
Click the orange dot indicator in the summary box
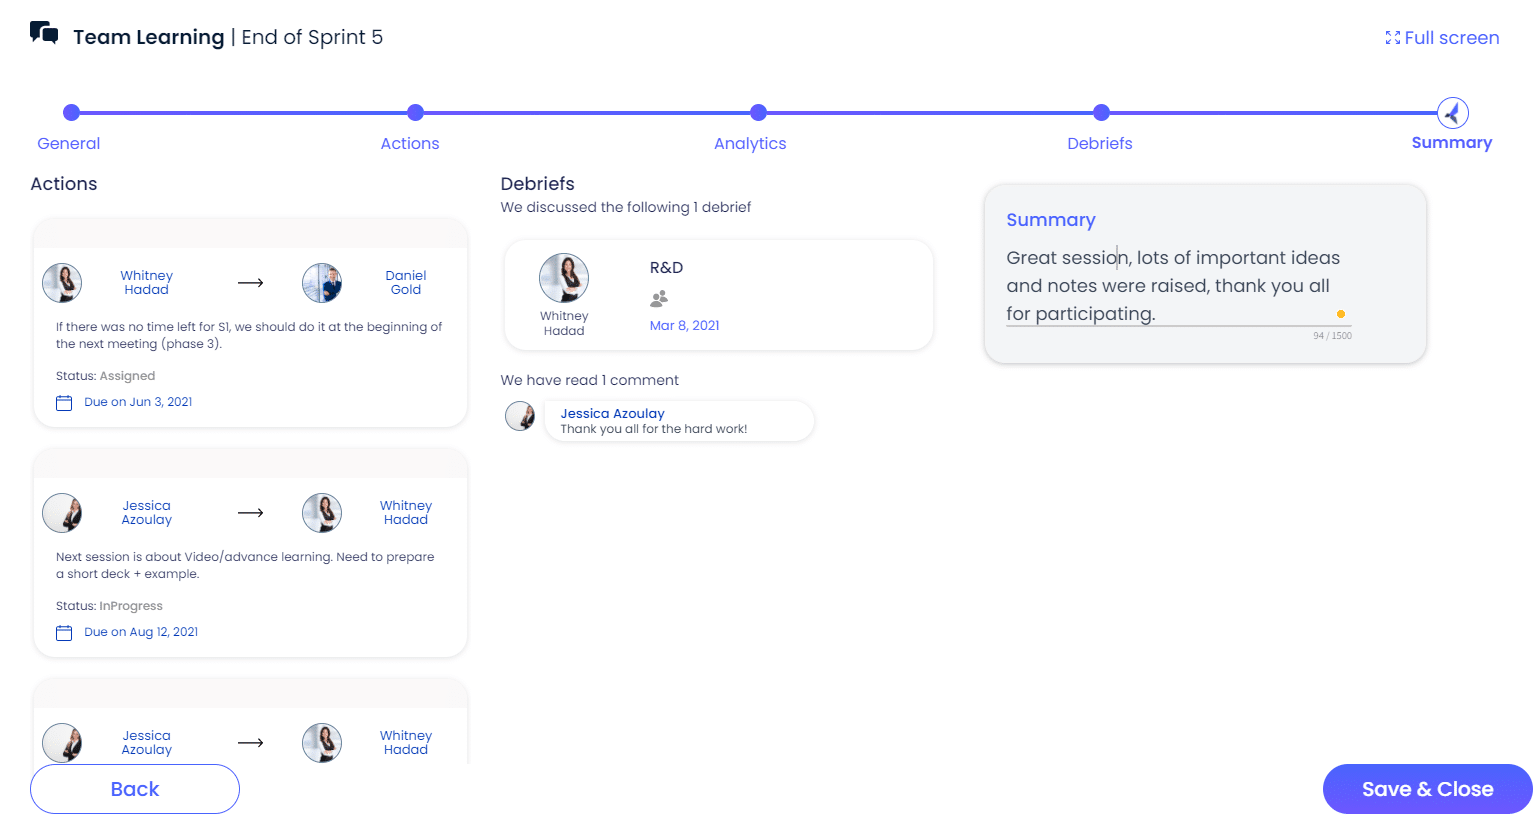click(1341, 314)
